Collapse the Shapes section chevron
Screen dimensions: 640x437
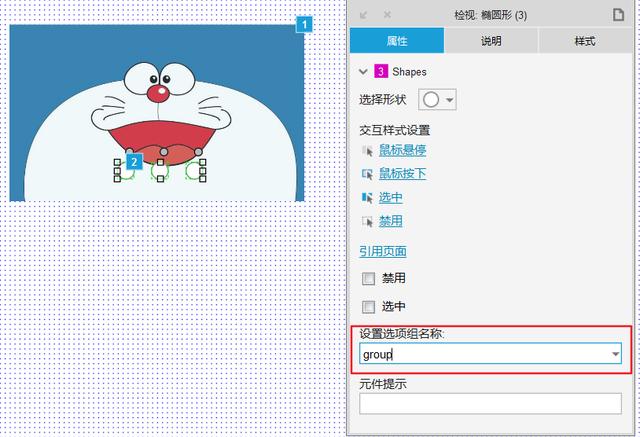click(363, 72)
